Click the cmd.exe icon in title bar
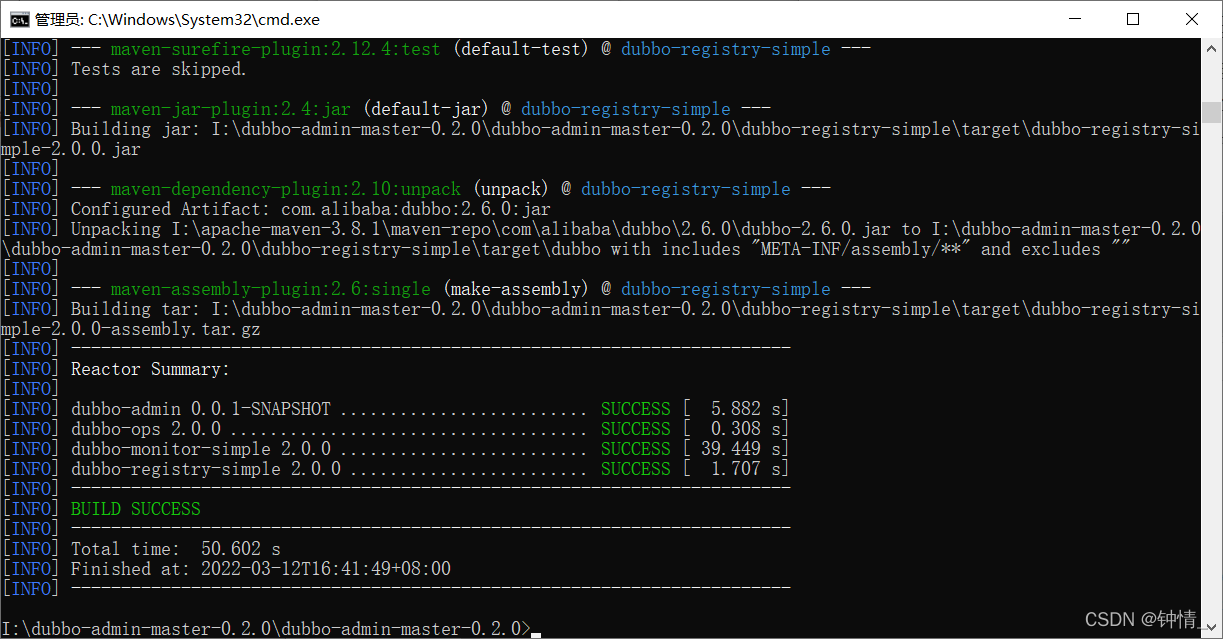Viewport: 1223px width, 639px height. [x=18, y=19]
